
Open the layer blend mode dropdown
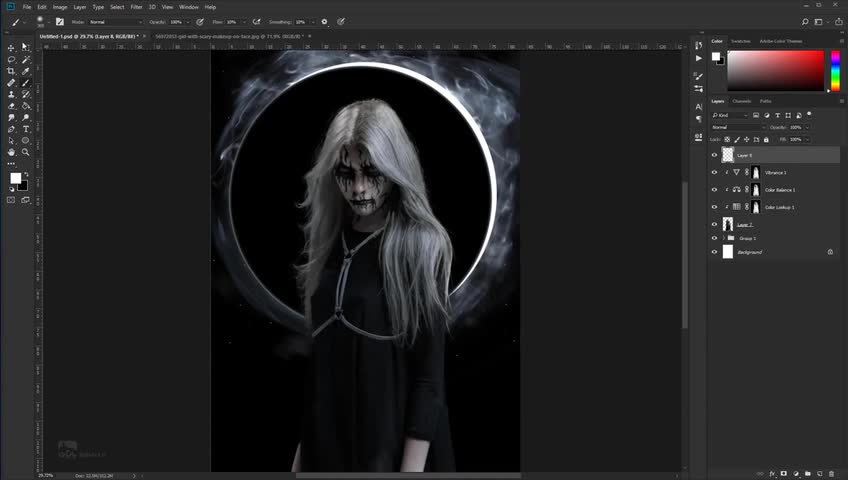[737, 127]
